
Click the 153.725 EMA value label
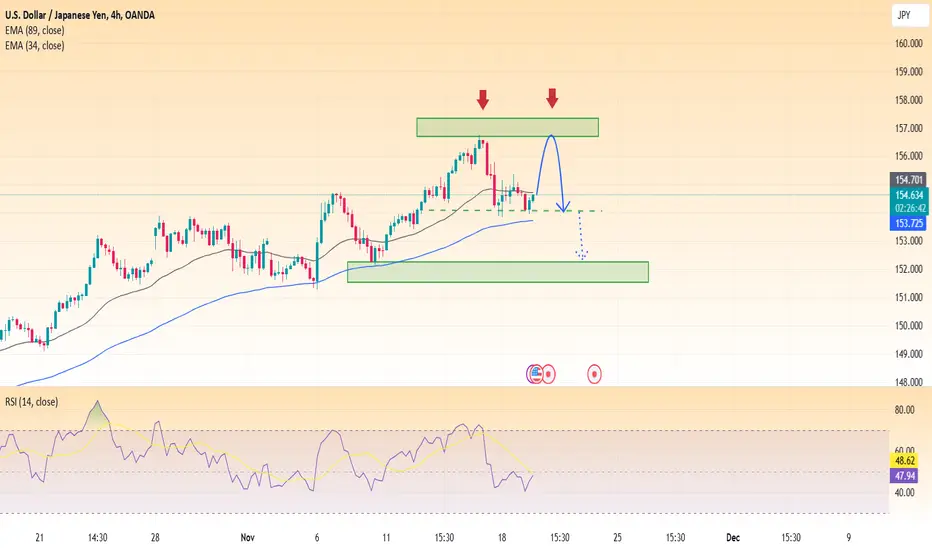(x=909, y=224)
